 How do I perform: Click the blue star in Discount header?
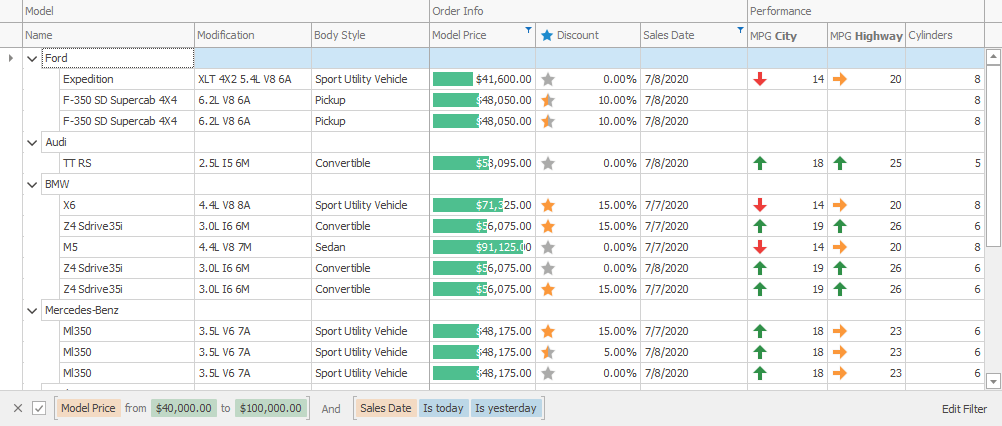546,36
